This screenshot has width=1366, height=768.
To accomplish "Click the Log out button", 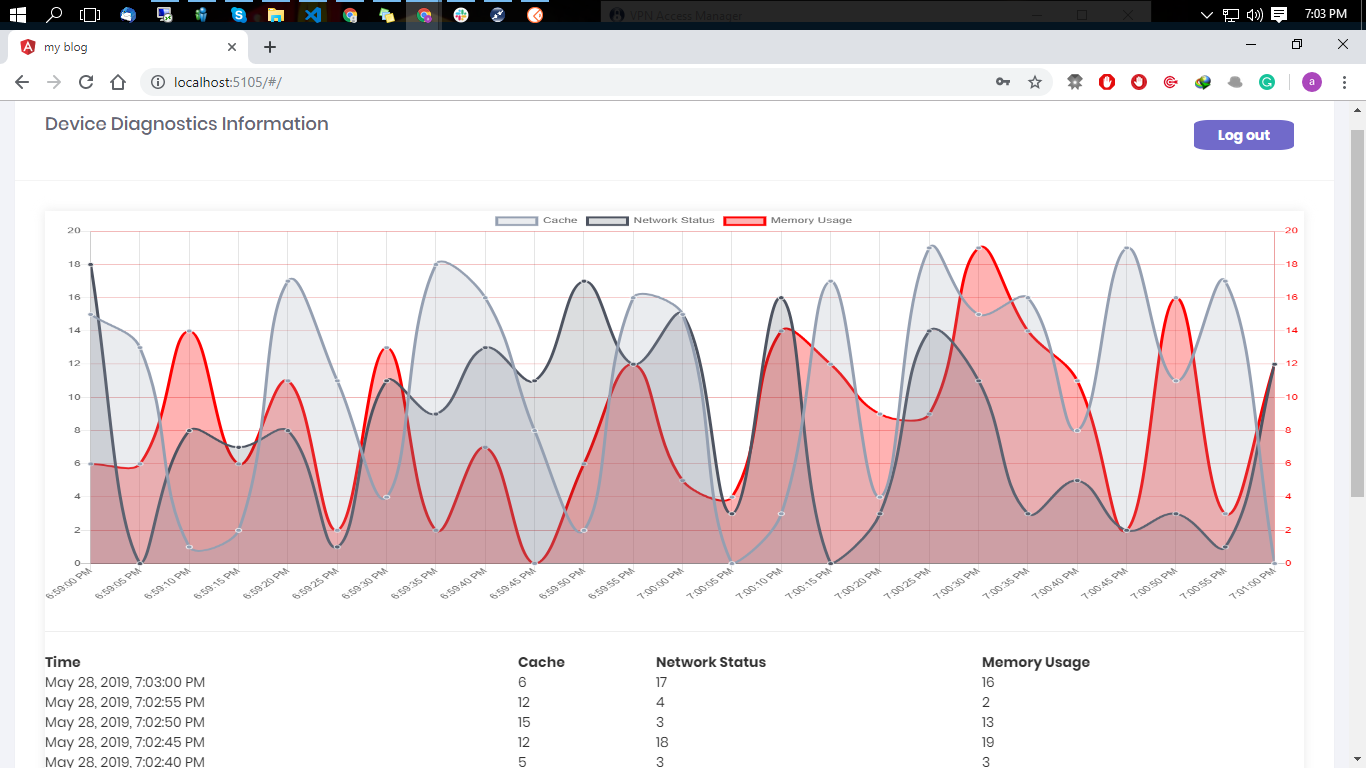I will pos(1243,135).
